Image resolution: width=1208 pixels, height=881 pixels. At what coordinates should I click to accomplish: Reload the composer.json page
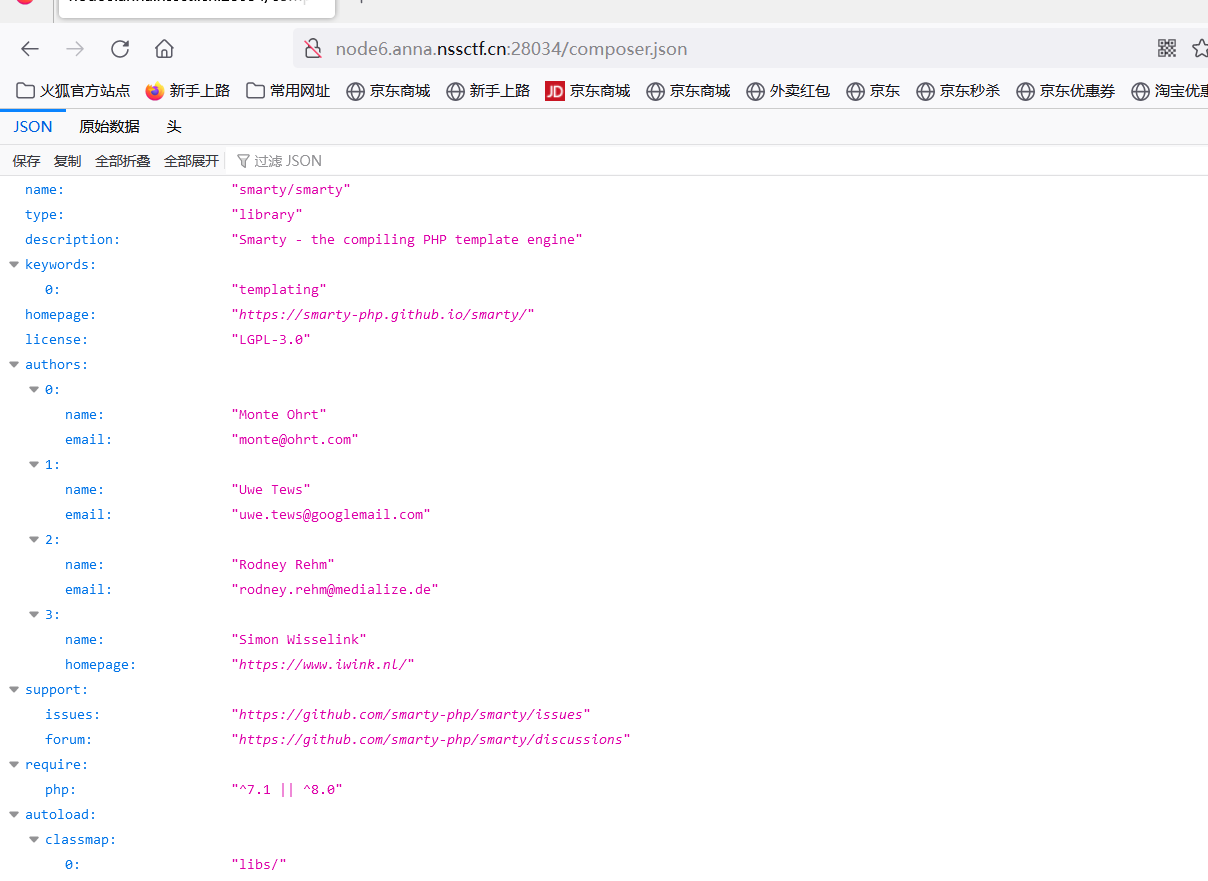pyautogui.click(x=120, y=49)
